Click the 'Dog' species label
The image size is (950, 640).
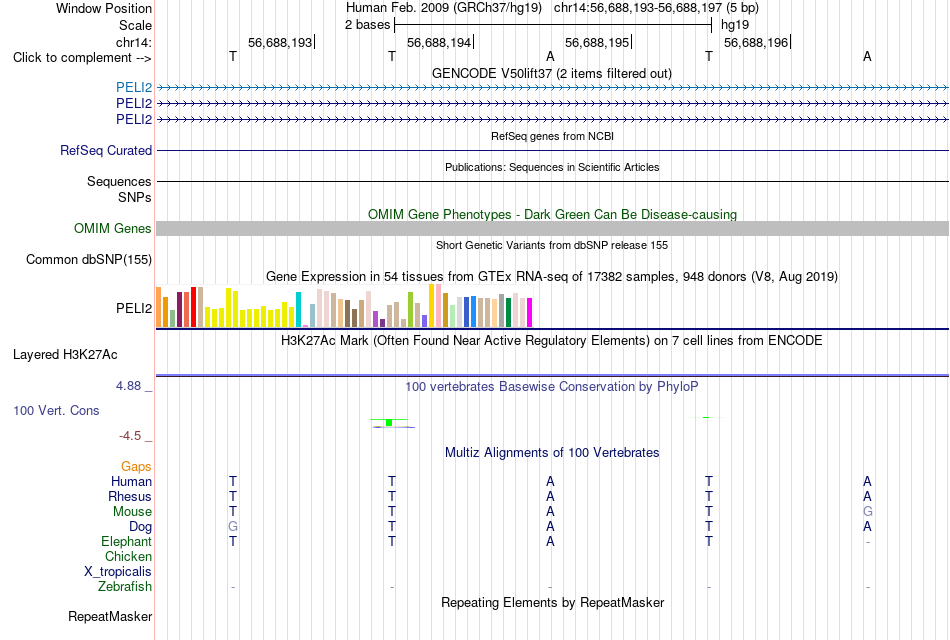(x=141, y=527)
